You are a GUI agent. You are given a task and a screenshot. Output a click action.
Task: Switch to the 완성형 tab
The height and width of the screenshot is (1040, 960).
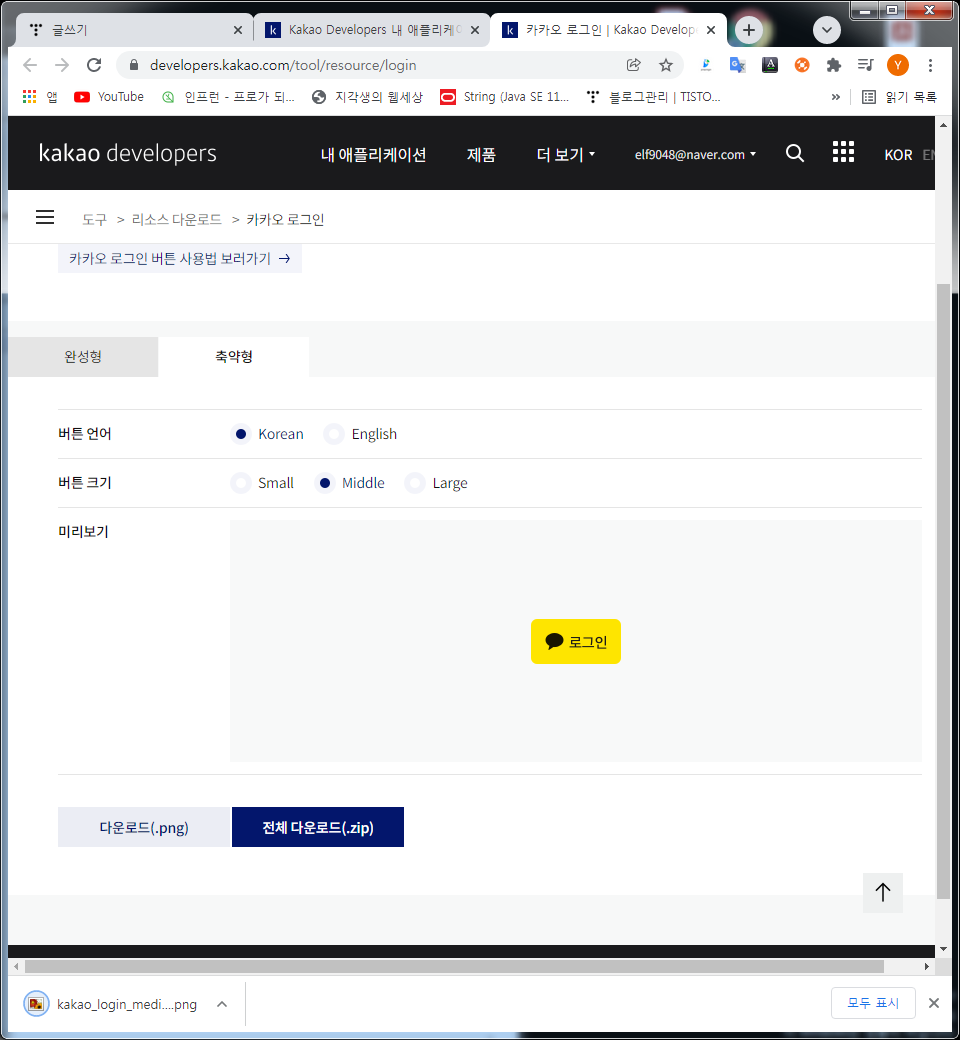click(83, 357)
